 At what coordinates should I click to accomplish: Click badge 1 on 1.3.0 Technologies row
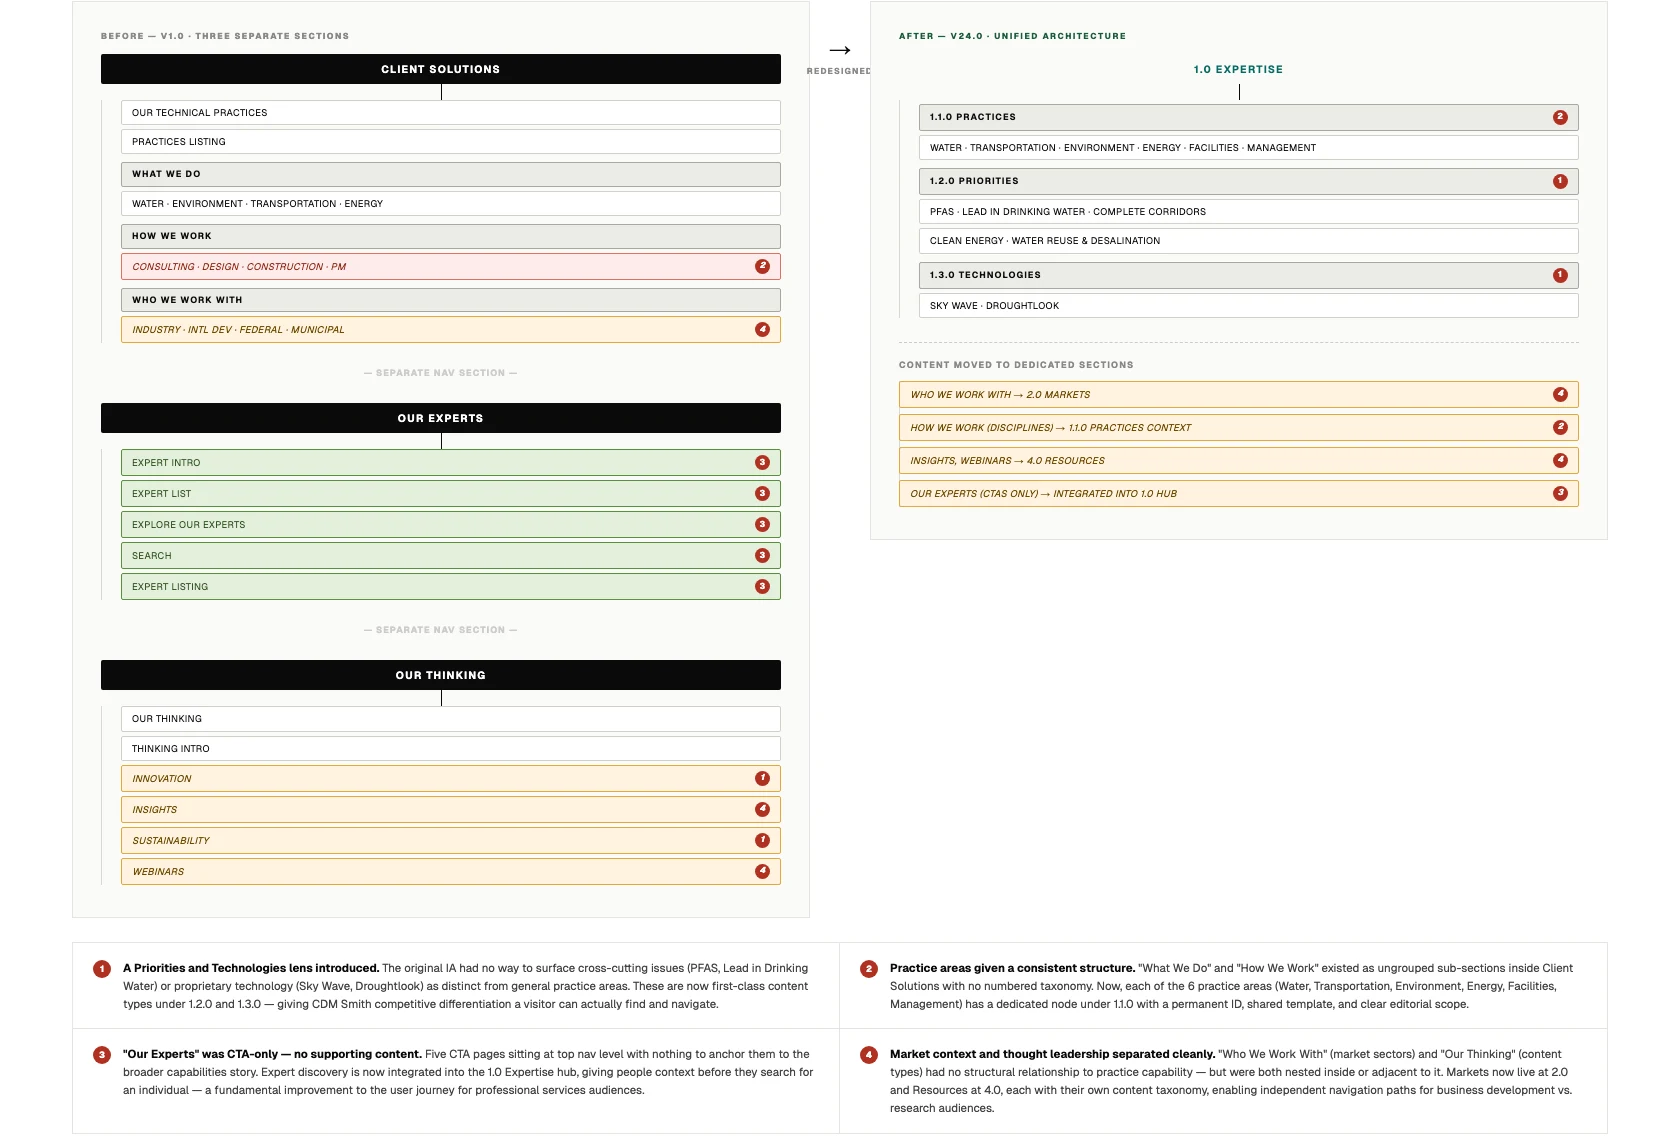(1560, 275)
